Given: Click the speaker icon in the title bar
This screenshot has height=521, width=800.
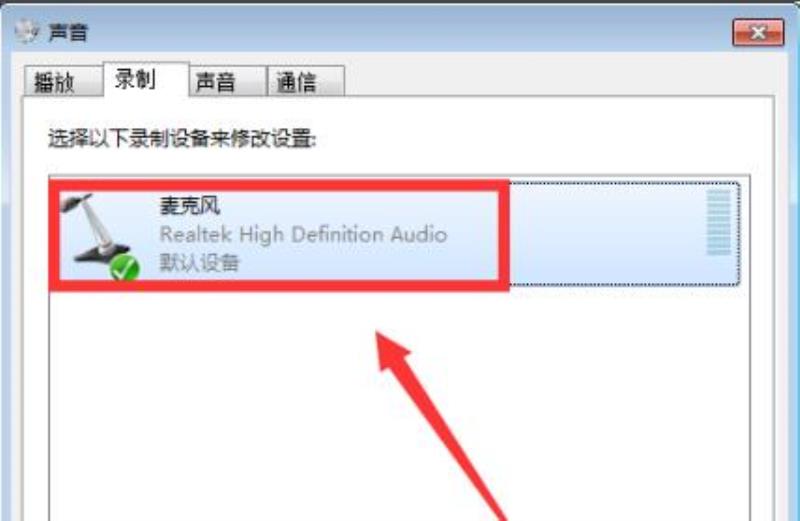Looking at the screenshot, I should (x=27, y=32).
